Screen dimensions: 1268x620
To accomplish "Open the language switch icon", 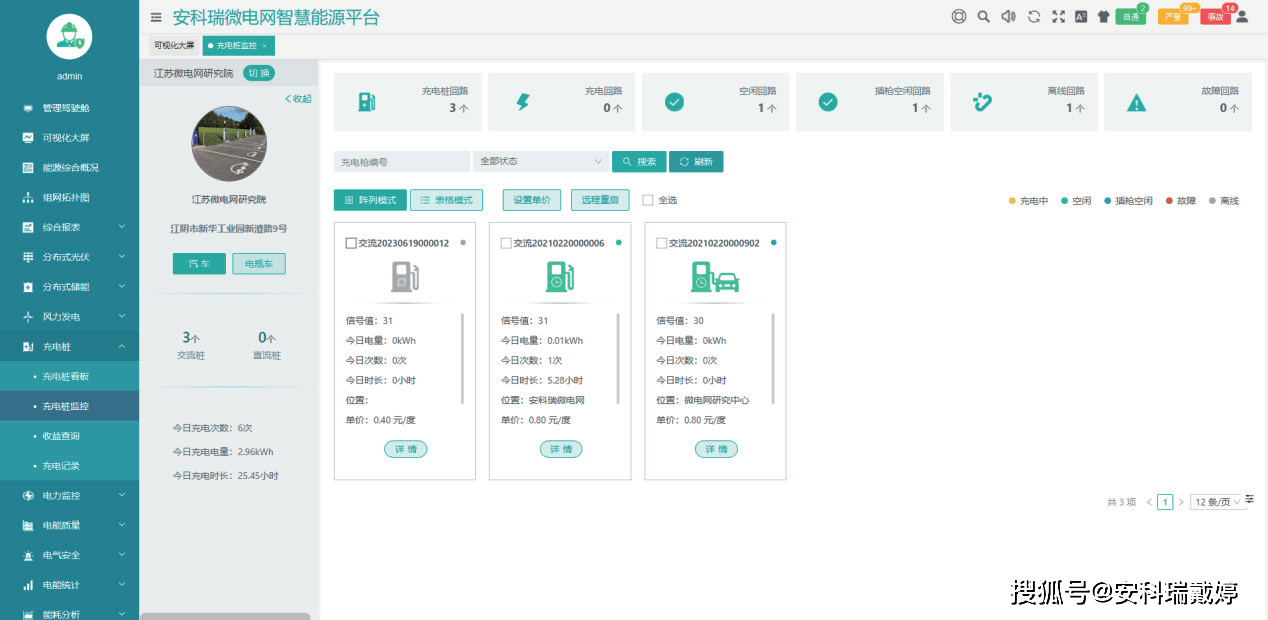I will click(1081, 16).
